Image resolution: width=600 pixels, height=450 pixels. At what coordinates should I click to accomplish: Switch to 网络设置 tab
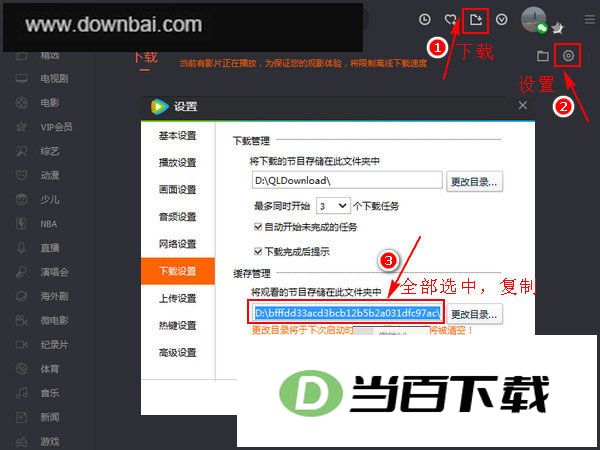(x=178, y=244)
